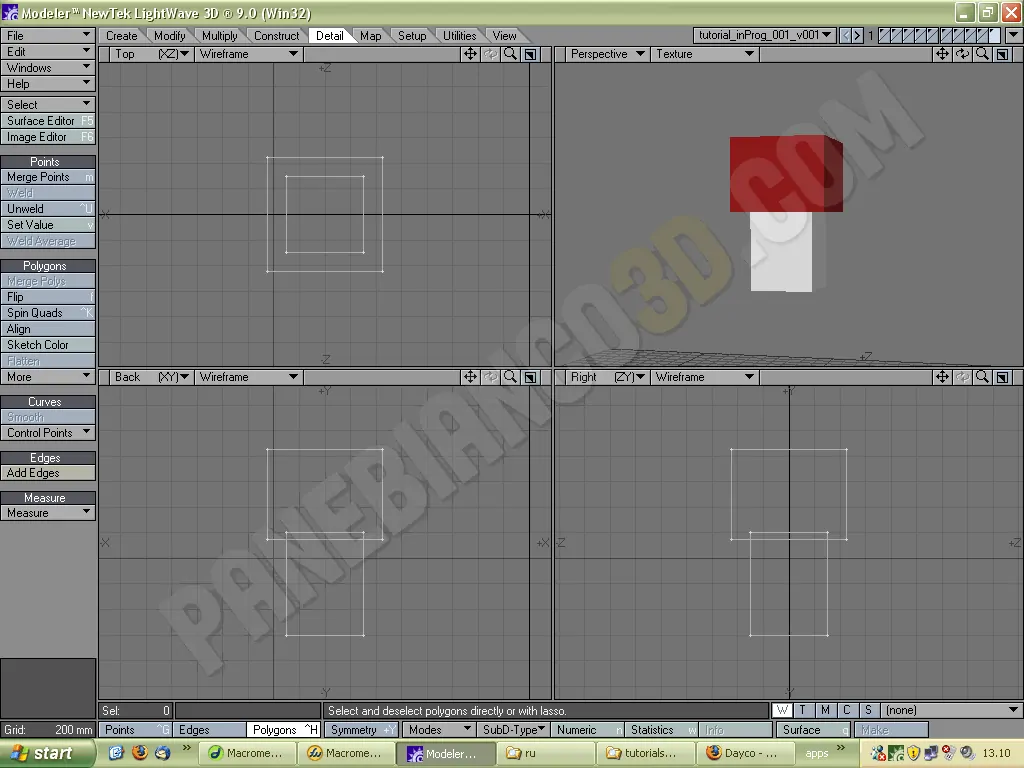This screenshot has height=768, width=1024.
Task: Maximize the Back viewport with its corner icon
Action: tap(531, 377)
